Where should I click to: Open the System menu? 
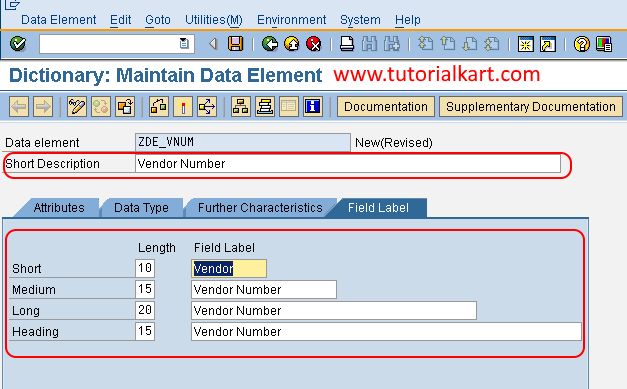pos(360,20)
